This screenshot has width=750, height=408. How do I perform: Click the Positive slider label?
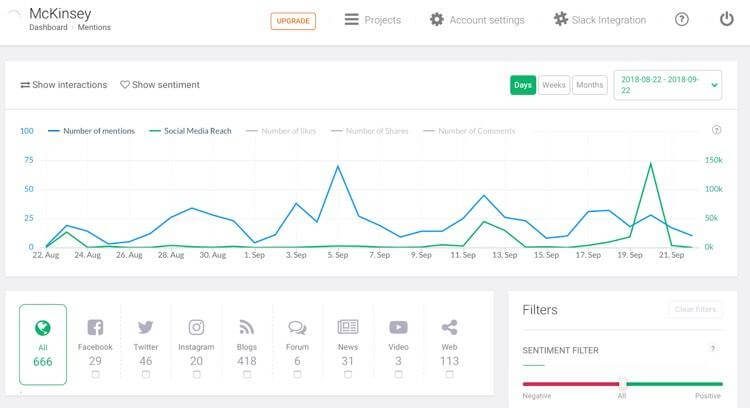point(708,396)
